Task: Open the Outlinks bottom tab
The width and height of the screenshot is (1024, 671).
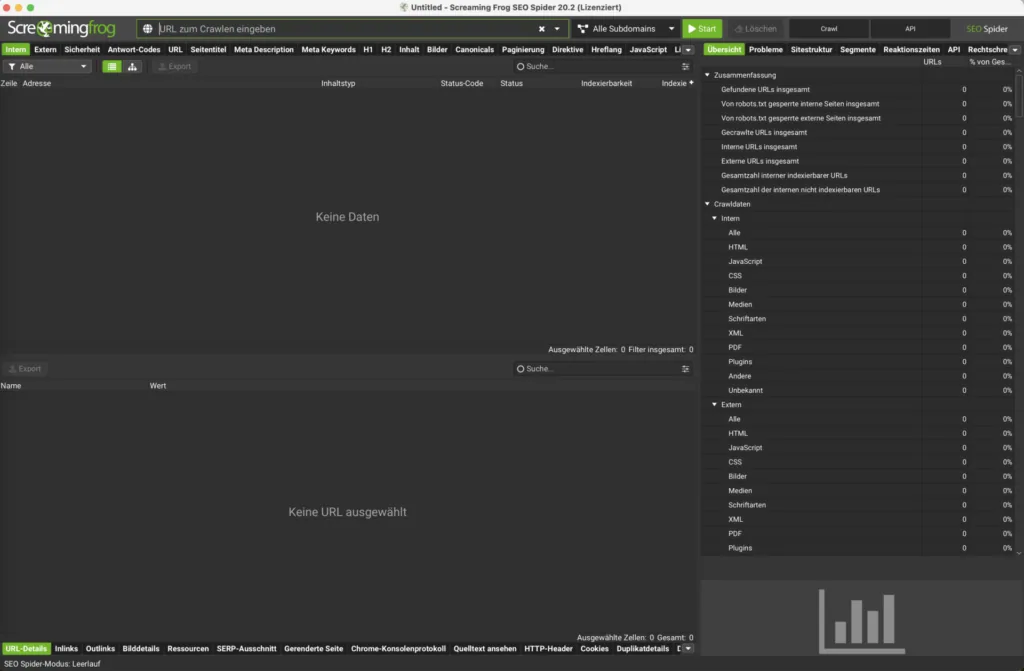Action: tap(100, 649)
